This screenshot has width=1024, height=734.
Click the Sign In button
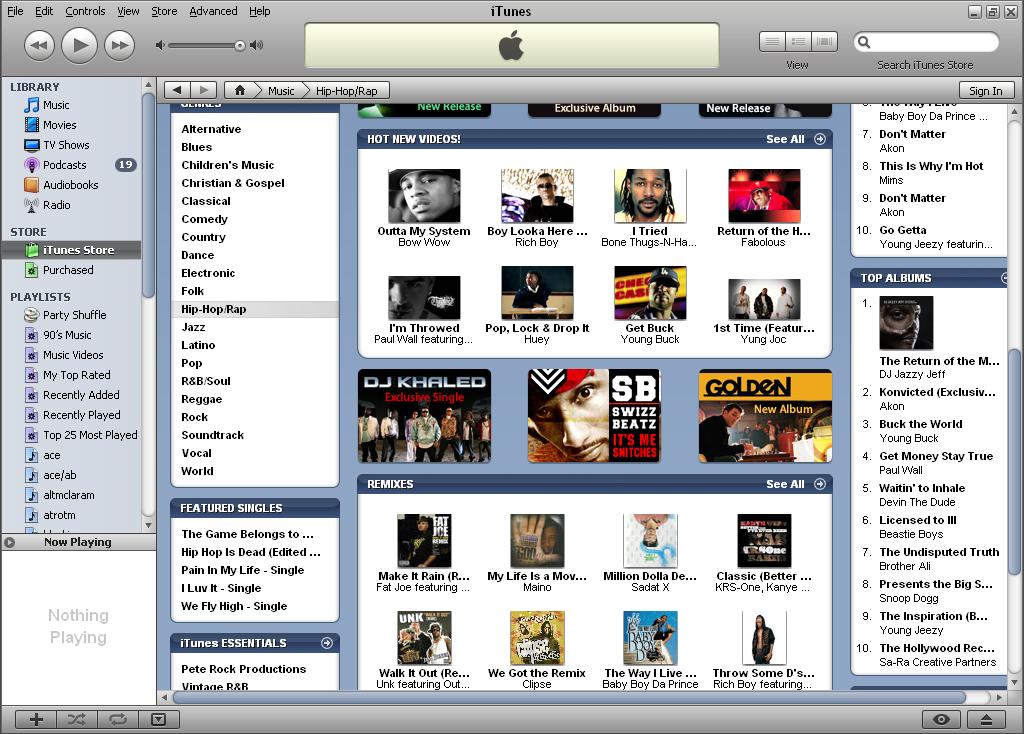point(985,91)
